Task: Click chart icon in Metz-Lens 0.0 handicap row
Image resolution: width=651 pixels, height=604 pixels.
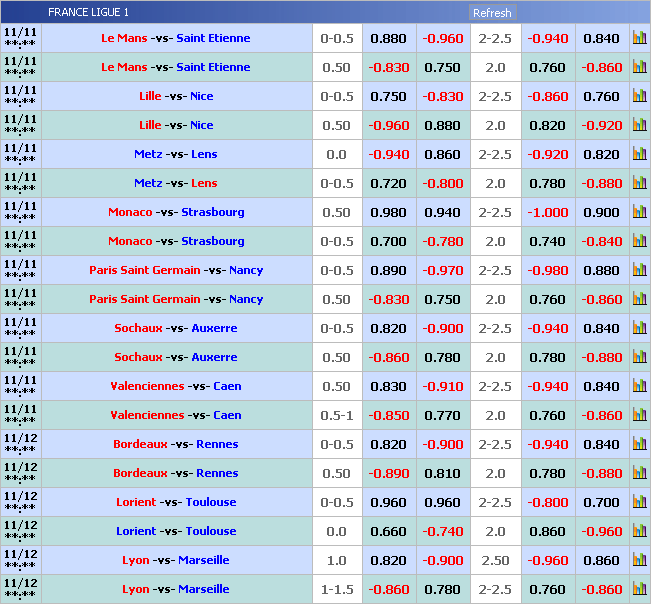Action: (x=639, y=155)
